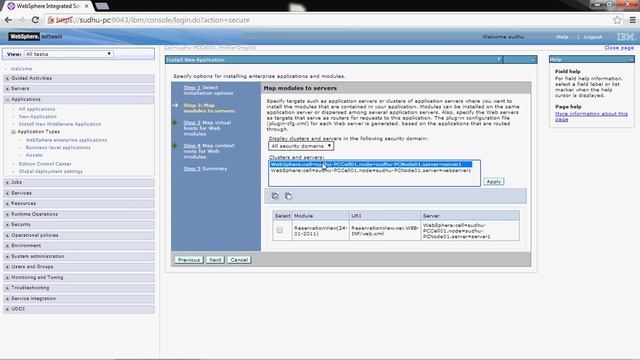Click the insecure https warning icon in the address bar
Screen dimensions: 640x360
click(x=51, y=20)
